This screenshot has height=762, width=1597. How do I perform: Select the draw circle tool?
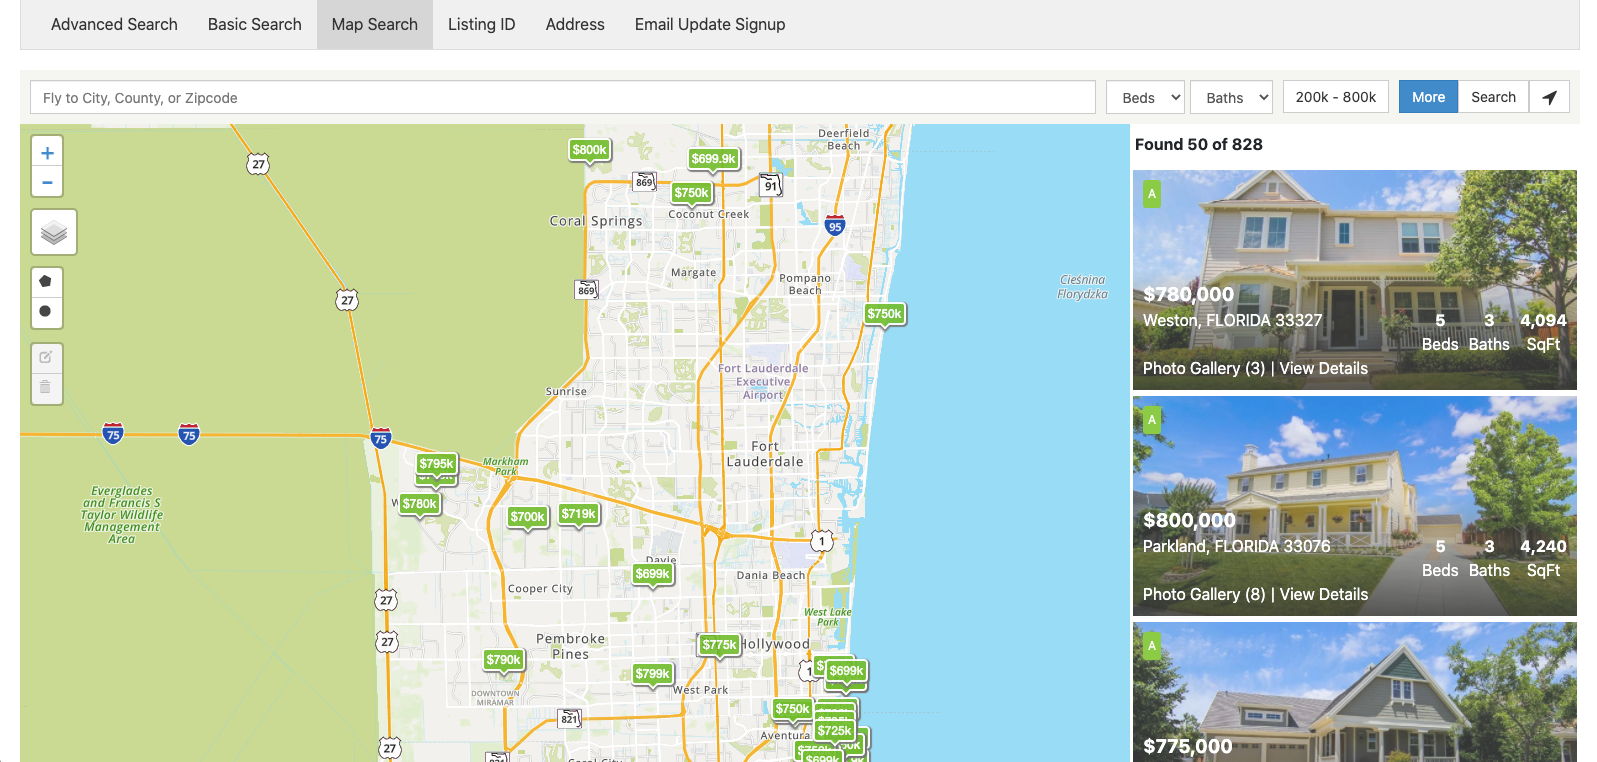coord(46,312)
